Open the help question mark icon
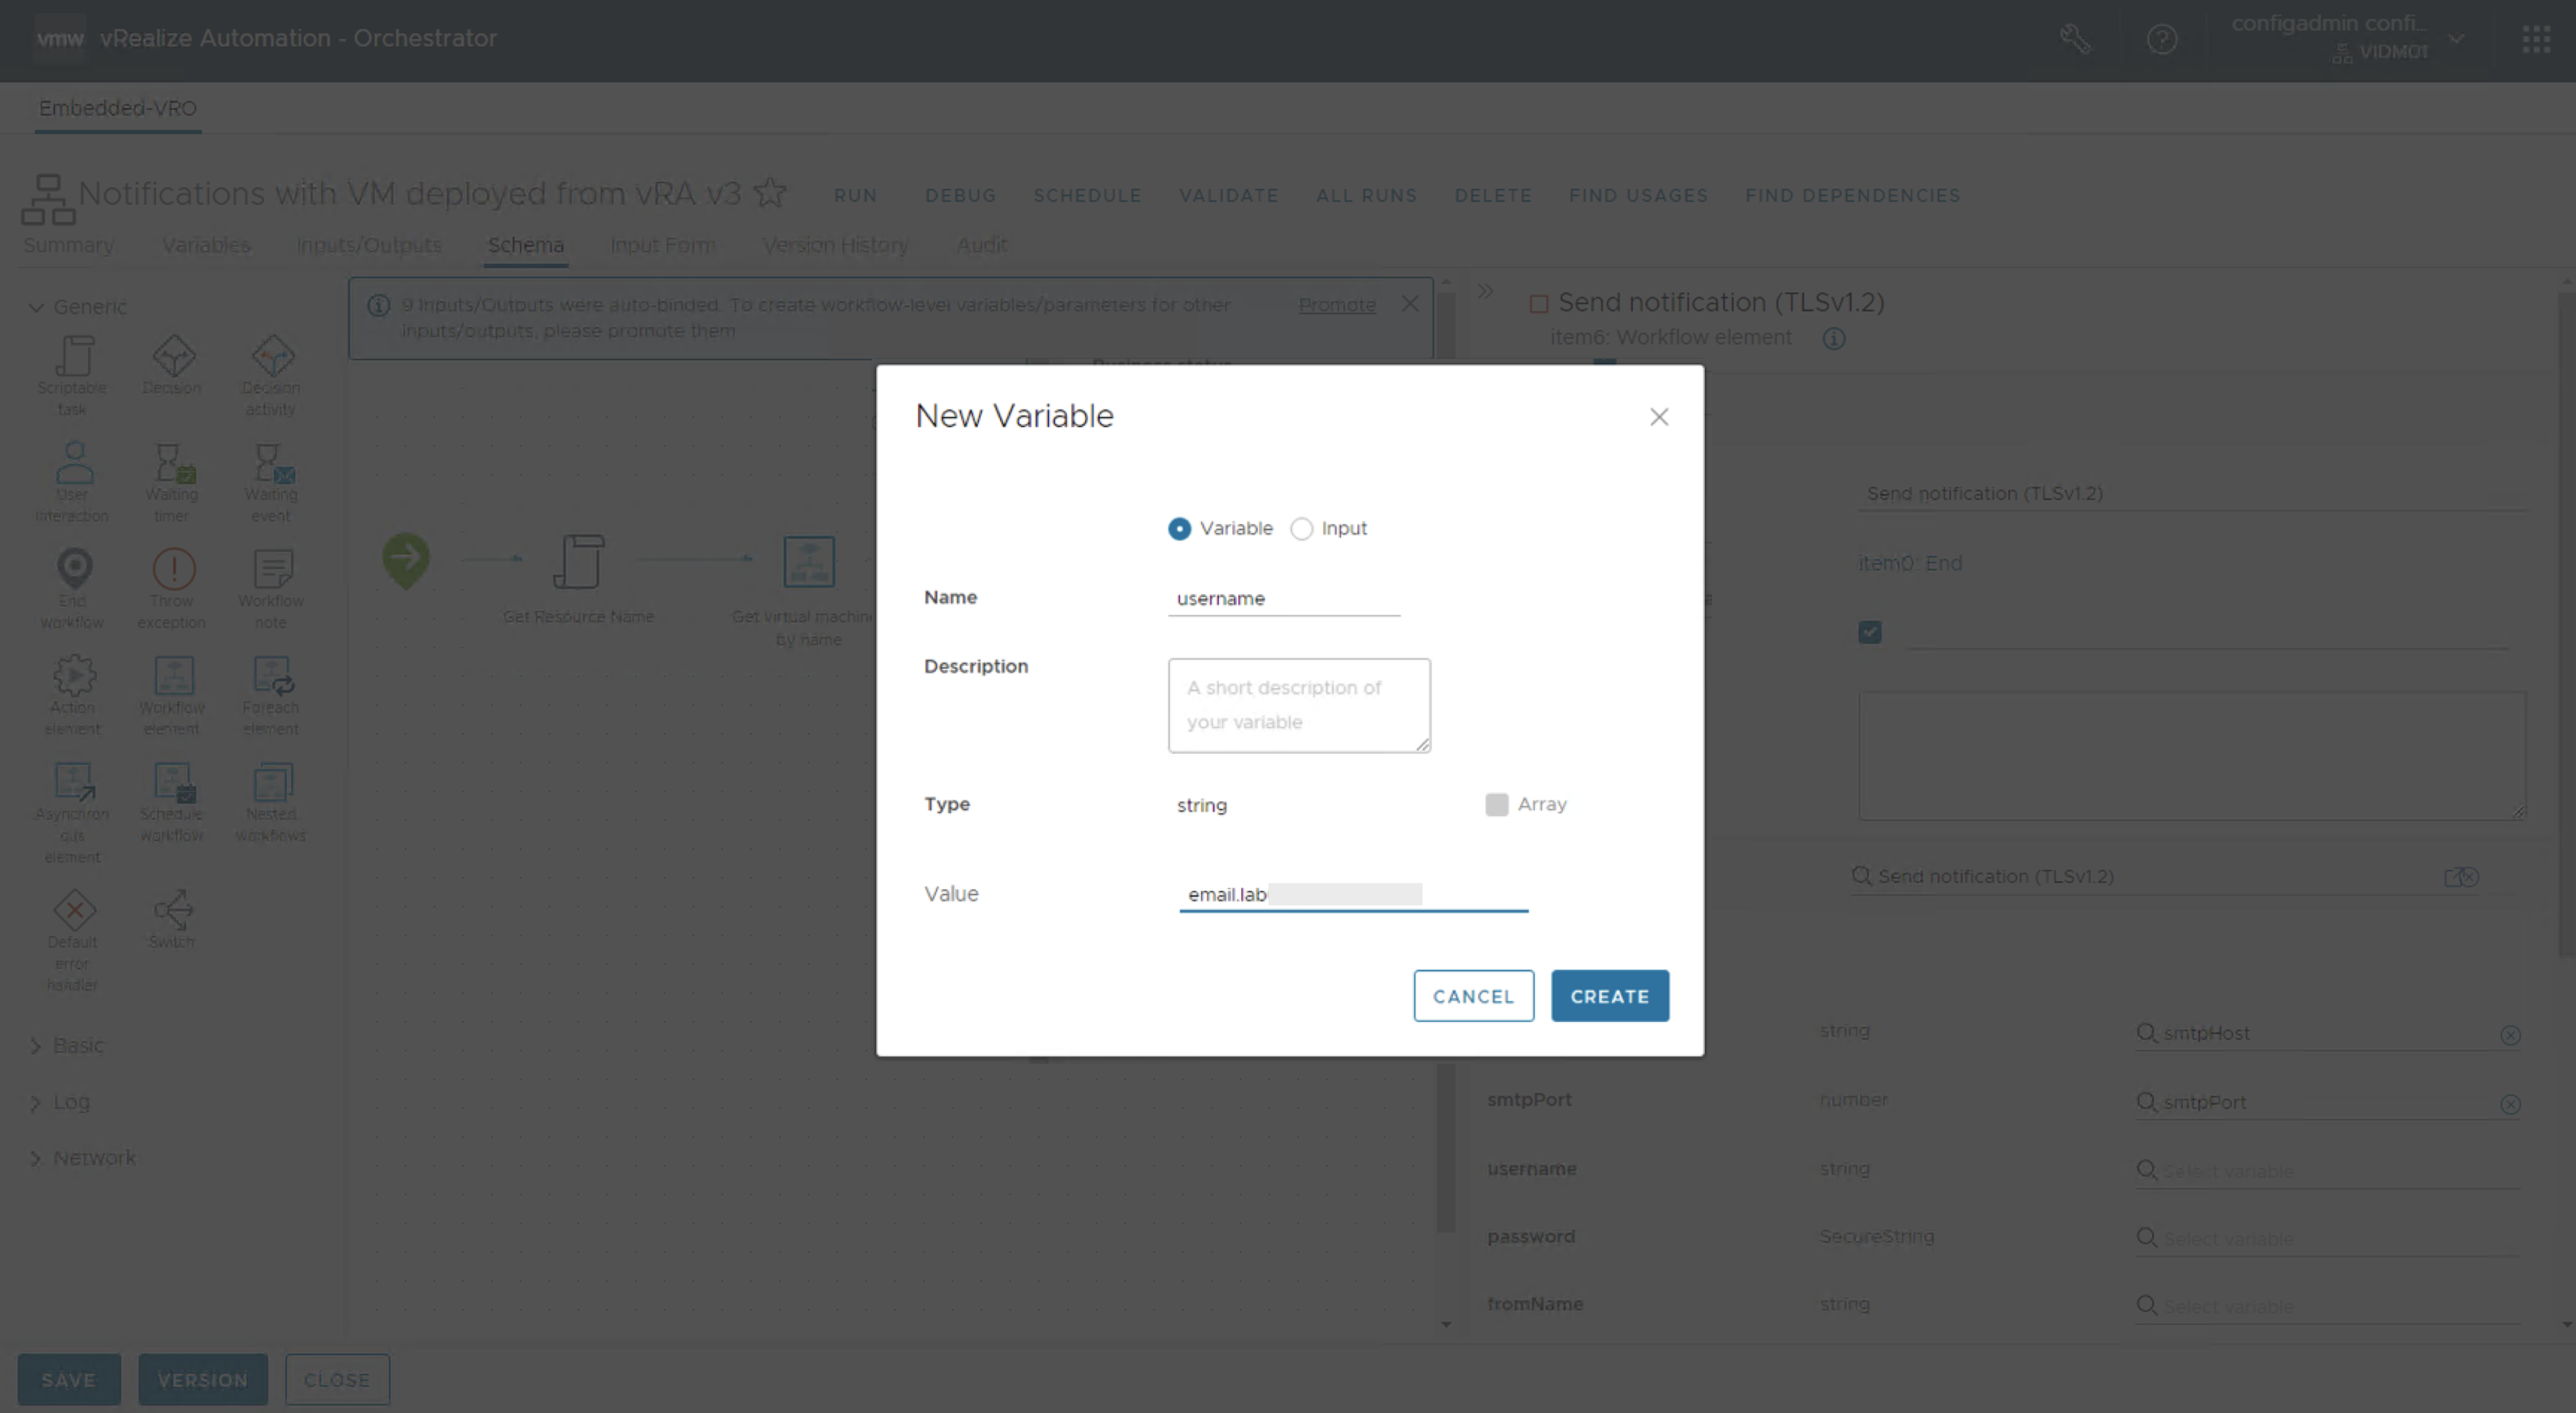The height and width of the screenshot is (1413, 2576). point(2161,39)
